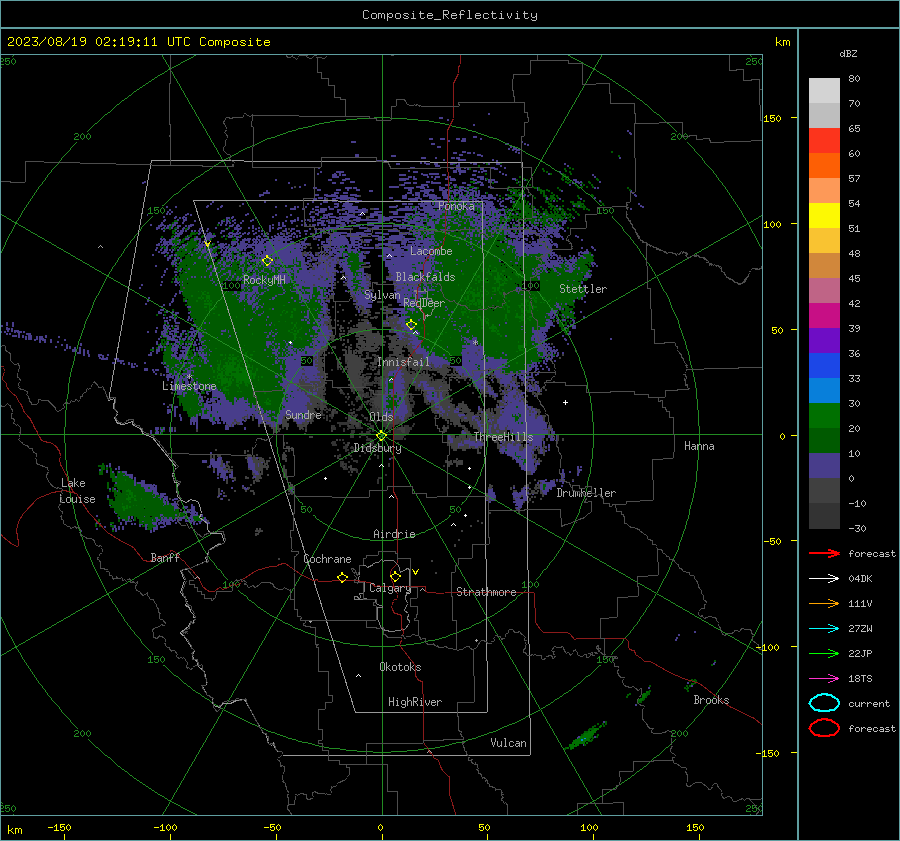
Task: Click the Cochrane label
Action: pyautogui.click(x=327, y=559)
